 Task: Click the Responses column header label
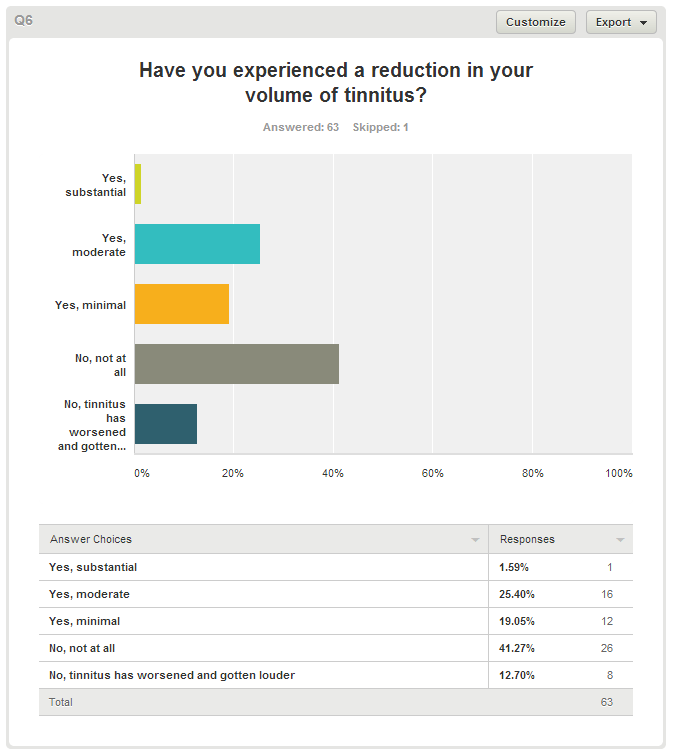(x=527, y=540)
